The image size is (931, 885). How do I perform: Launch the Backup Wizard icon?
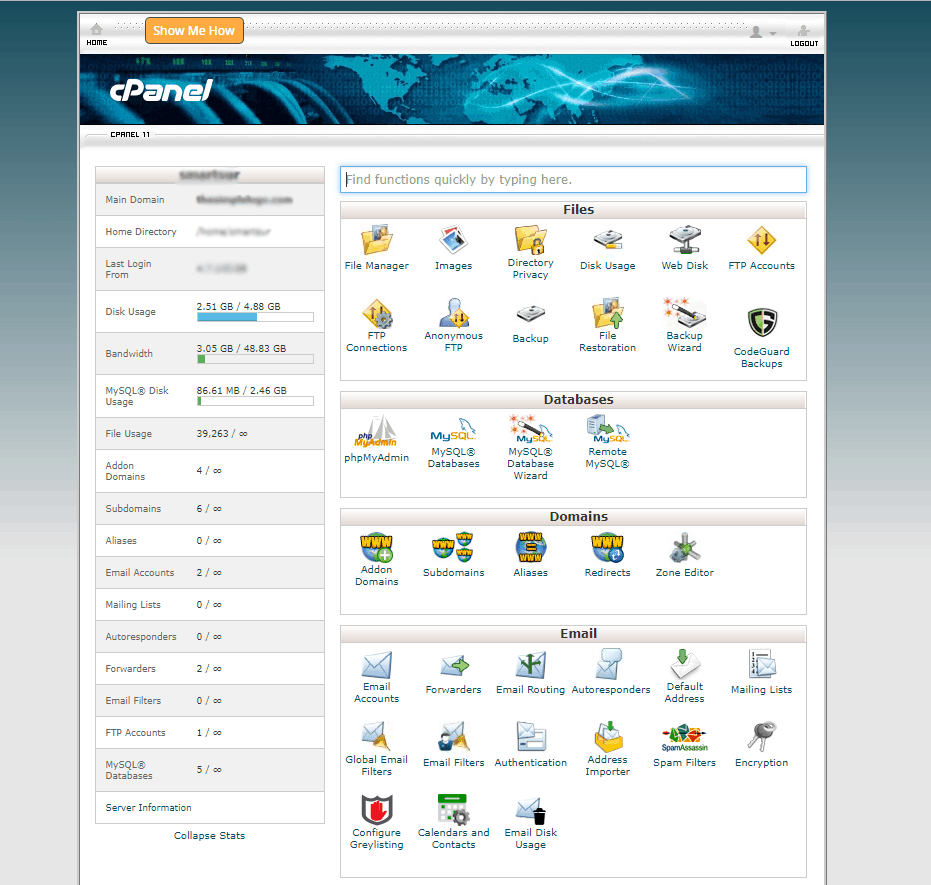685,313
